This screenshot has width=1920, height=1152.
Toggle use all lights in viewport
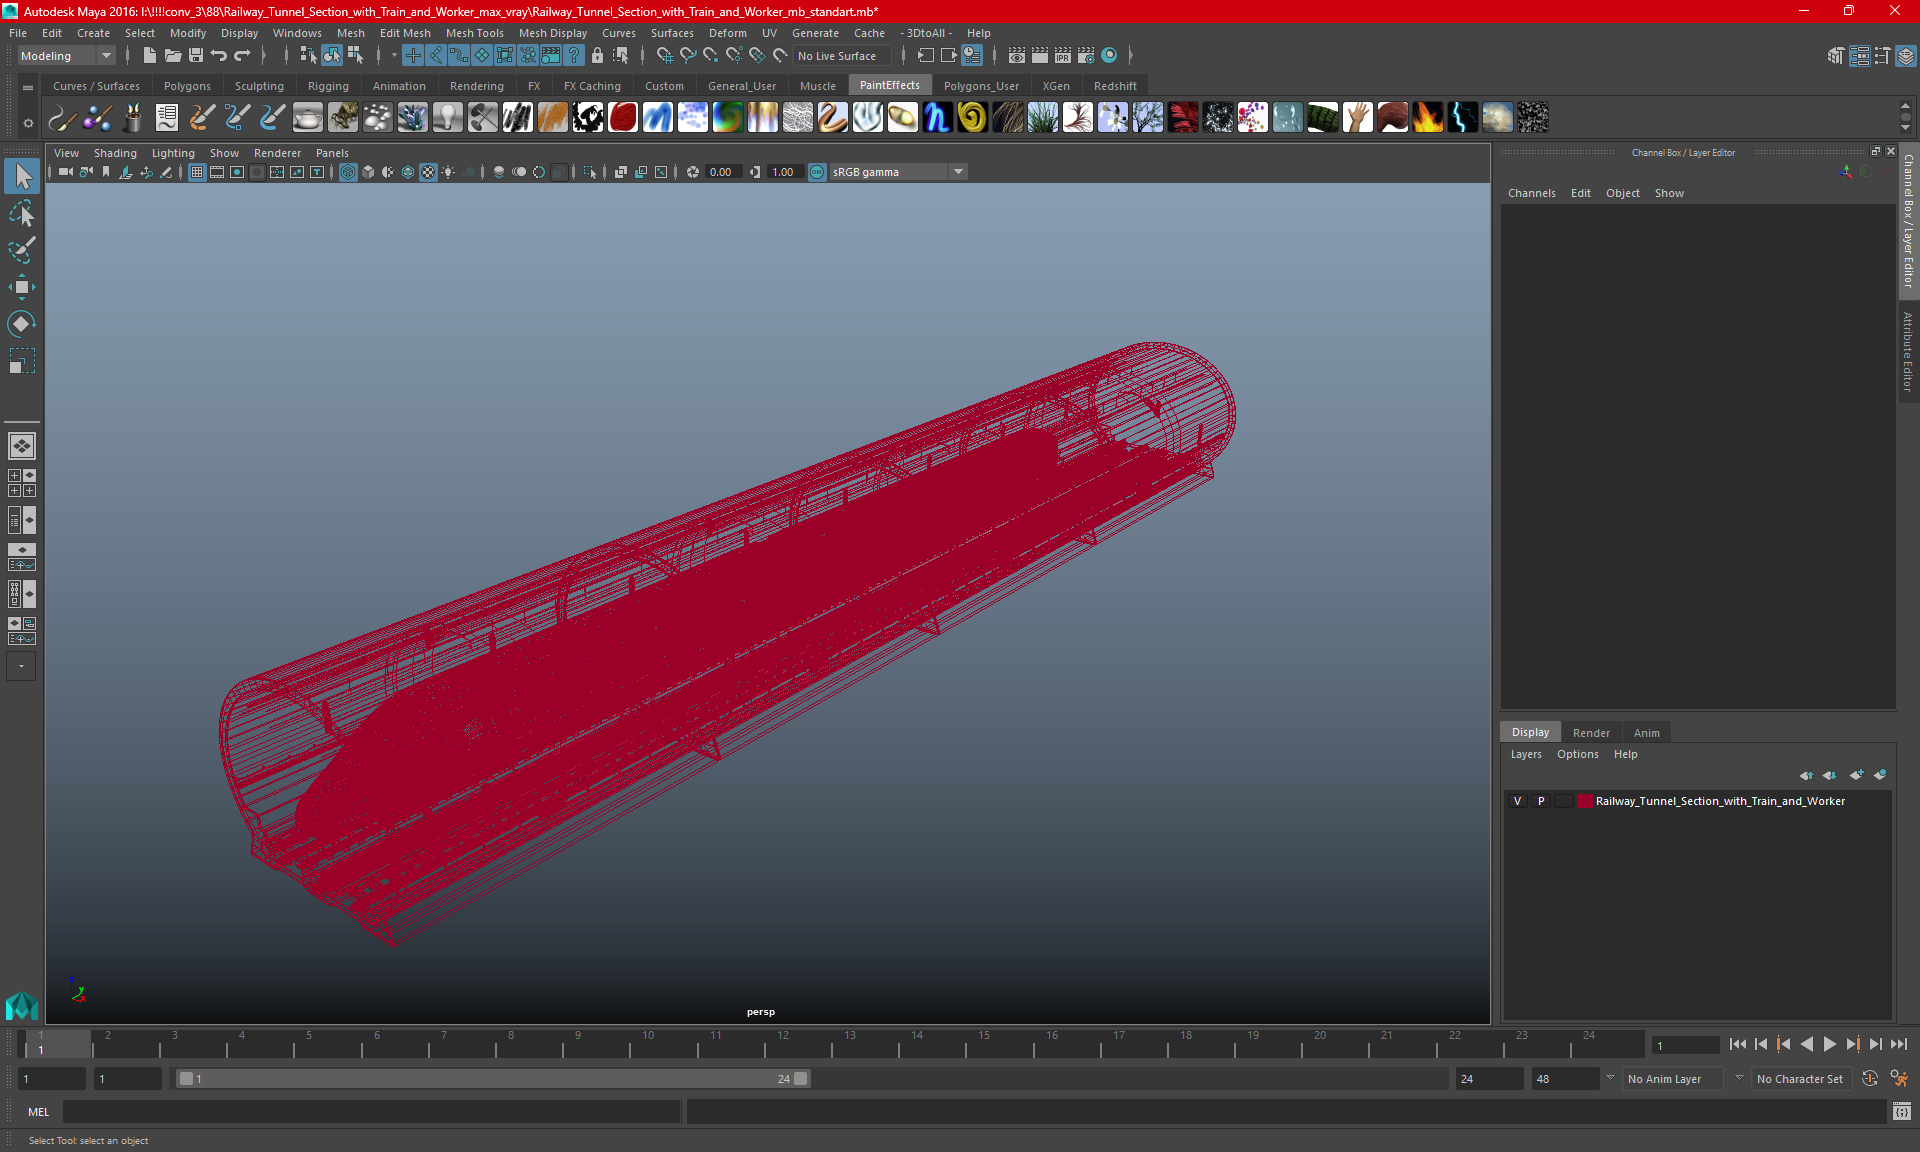(x=448, y=172)
